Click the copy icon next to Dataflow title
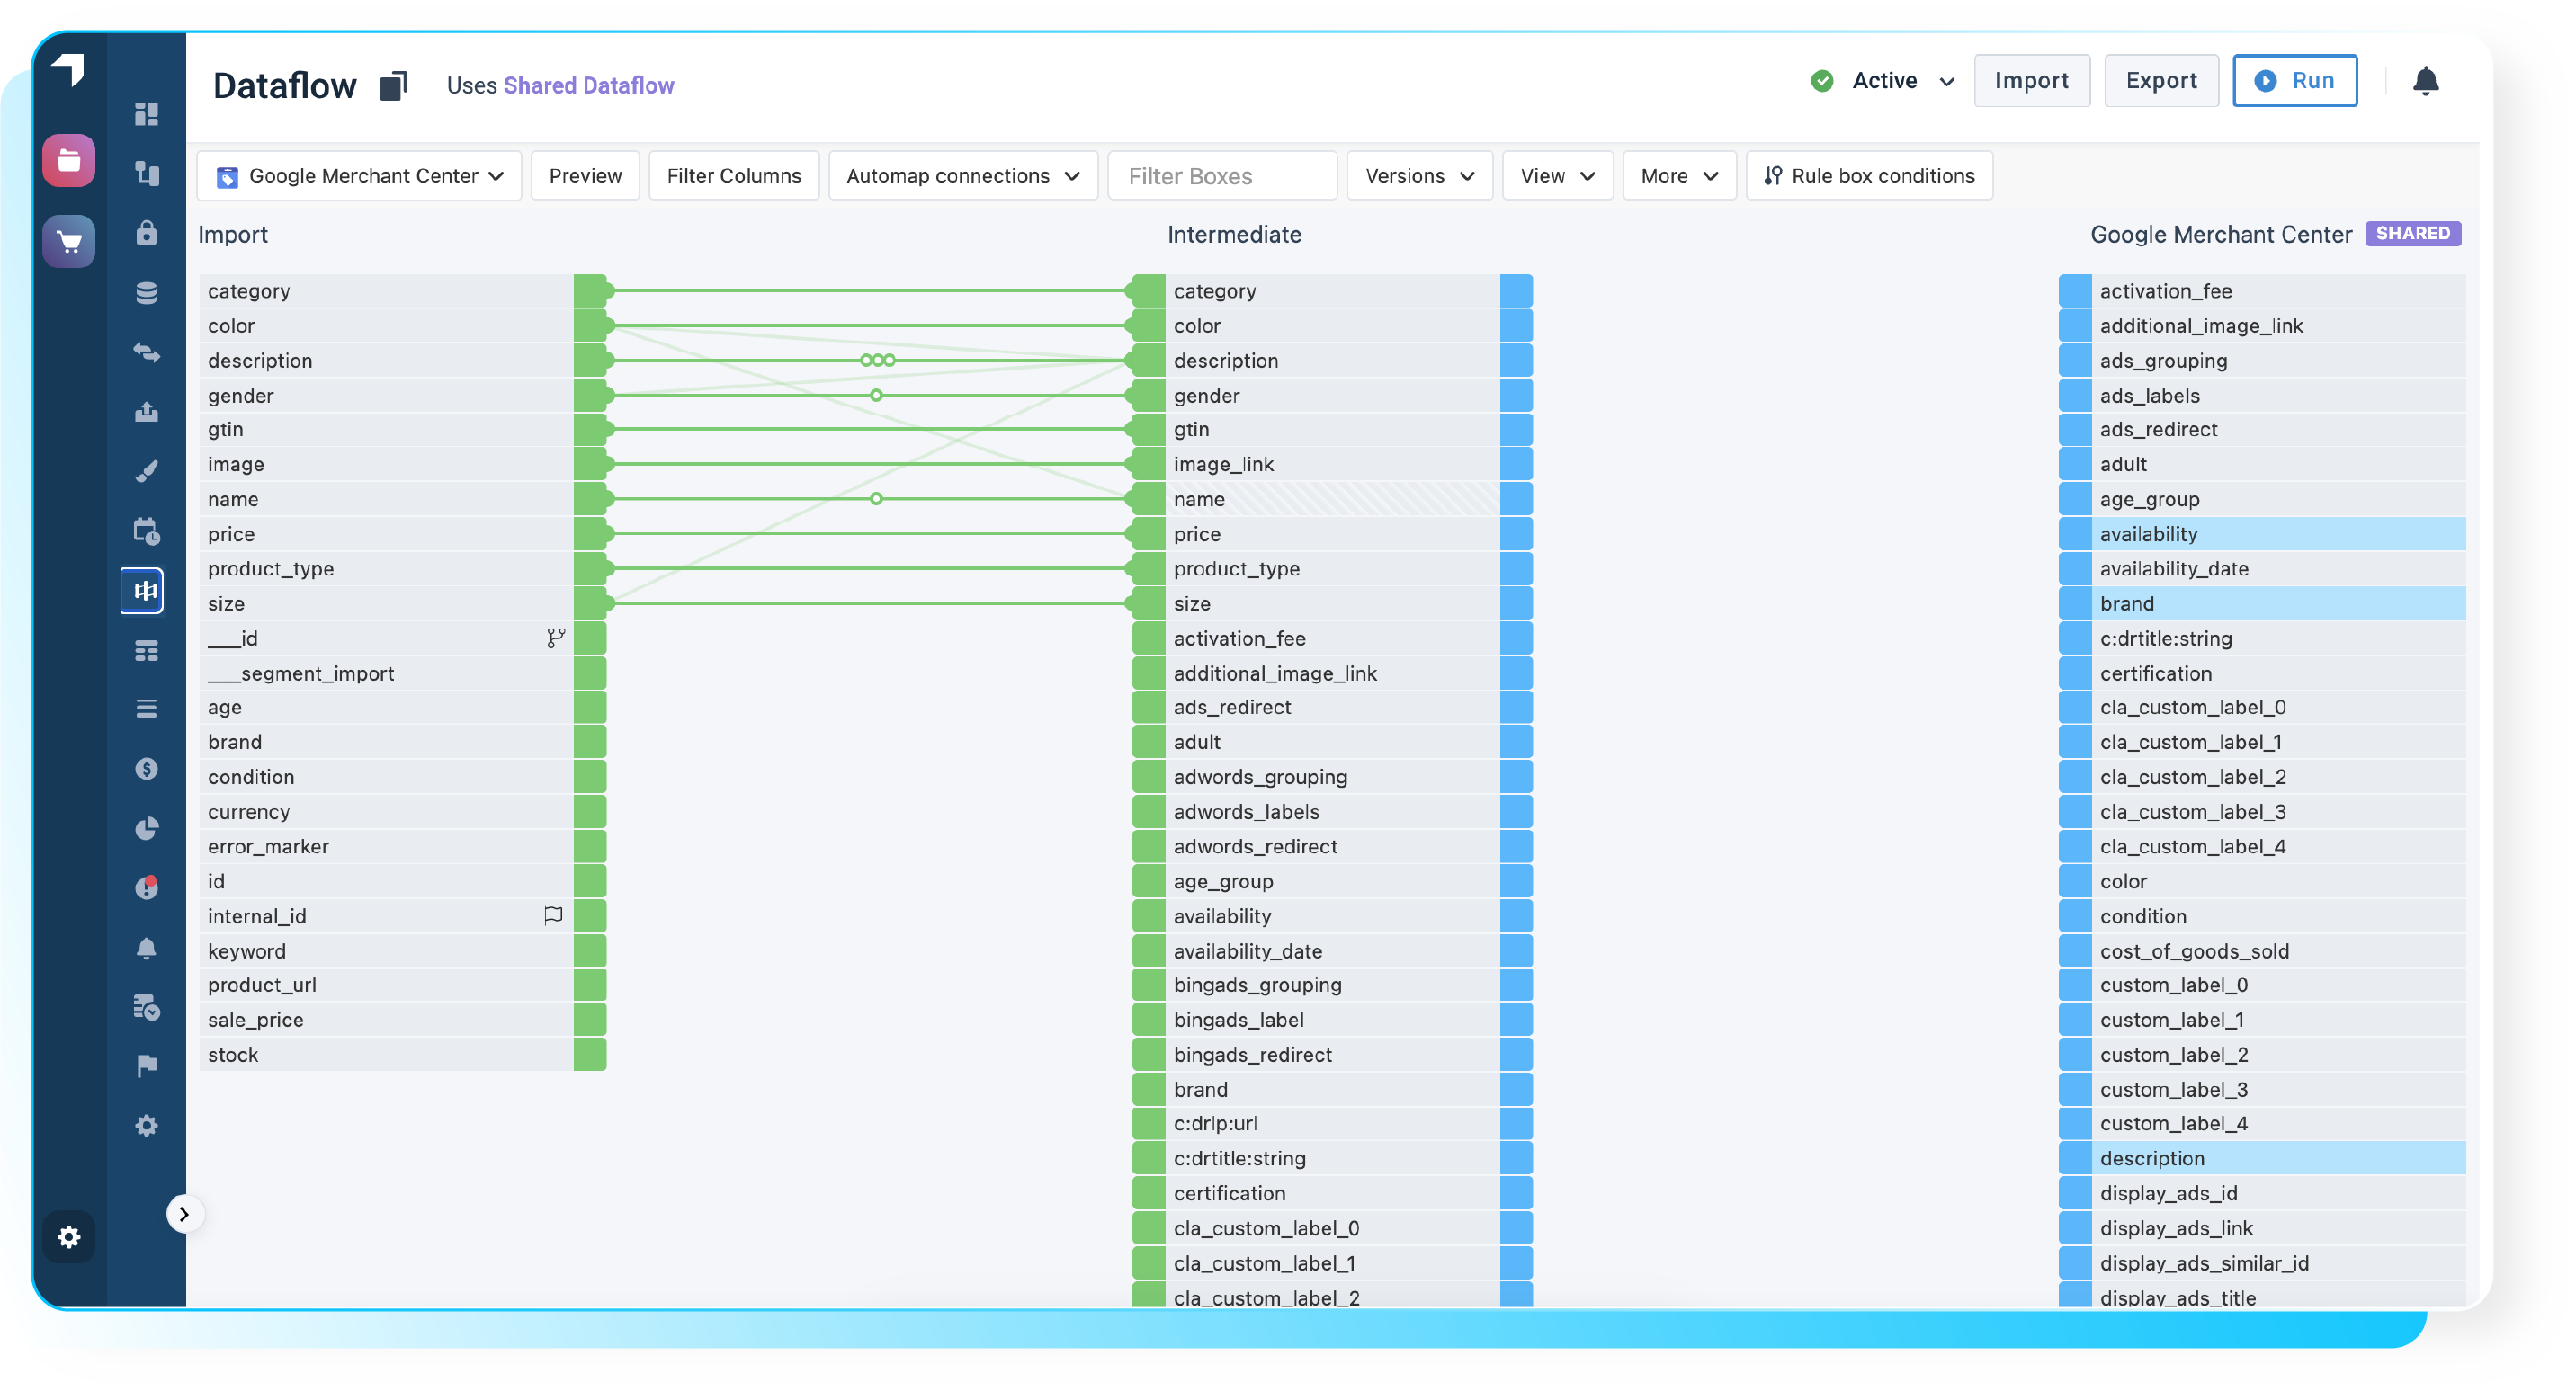 click(x=394, y=86)
